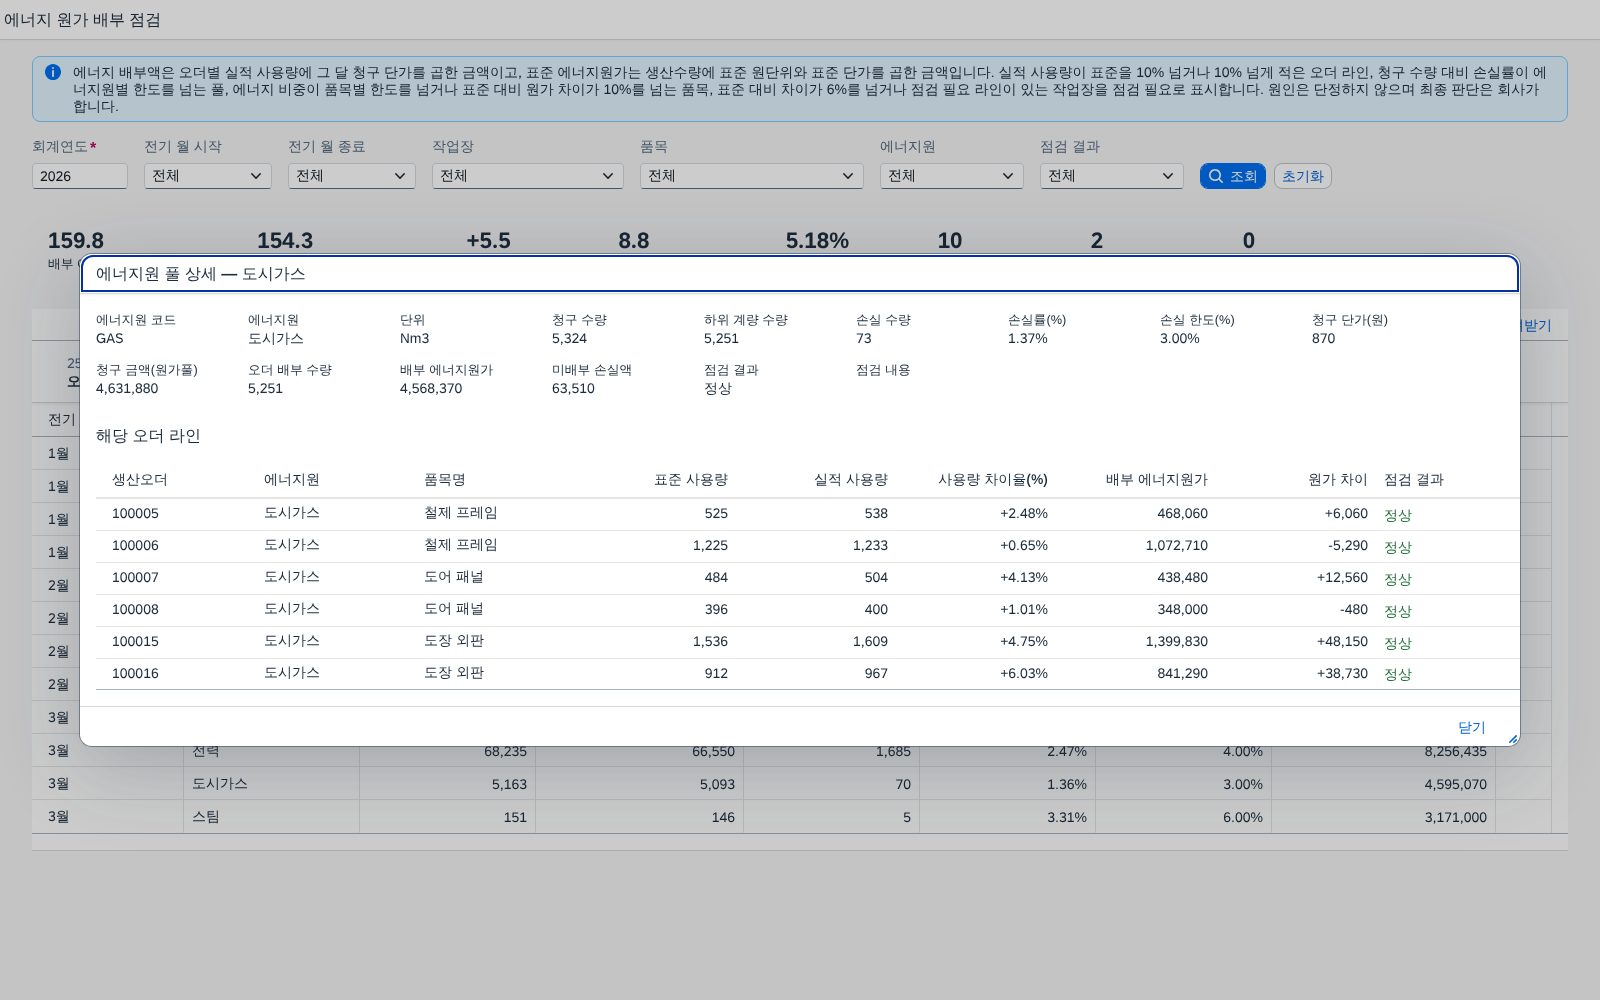Open the 품목 filter dropdown
Screen dimensions: 1600x1000
pyautogui.click(x=752, y=176)
